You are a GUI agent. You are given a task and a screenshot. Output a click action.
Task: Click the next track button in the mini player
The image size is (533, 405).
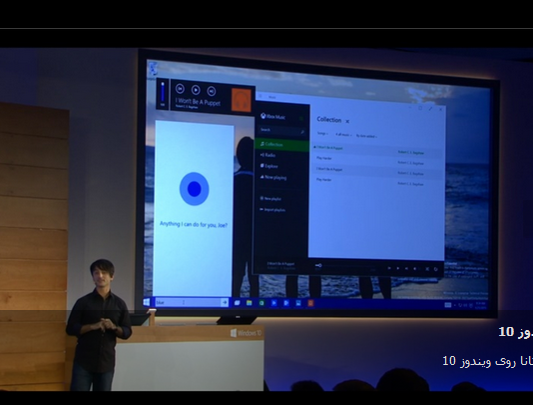211,91
